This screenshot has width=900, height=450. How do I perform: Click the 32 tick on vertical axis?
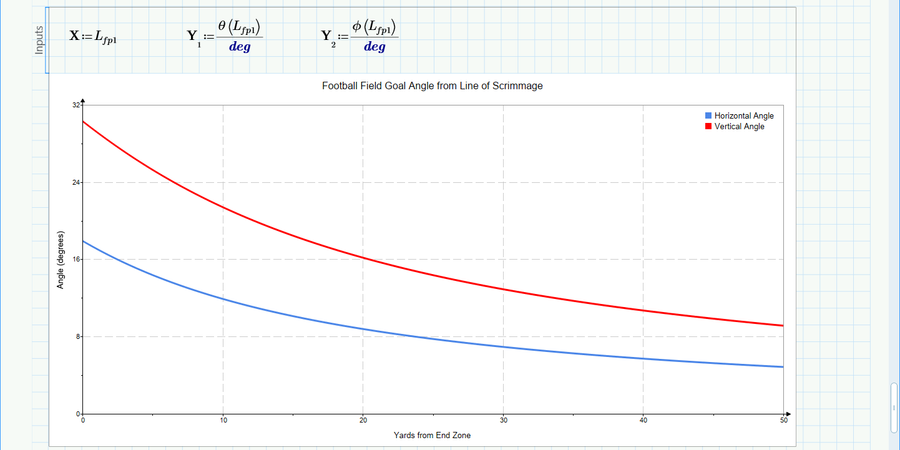coord(76,106)
